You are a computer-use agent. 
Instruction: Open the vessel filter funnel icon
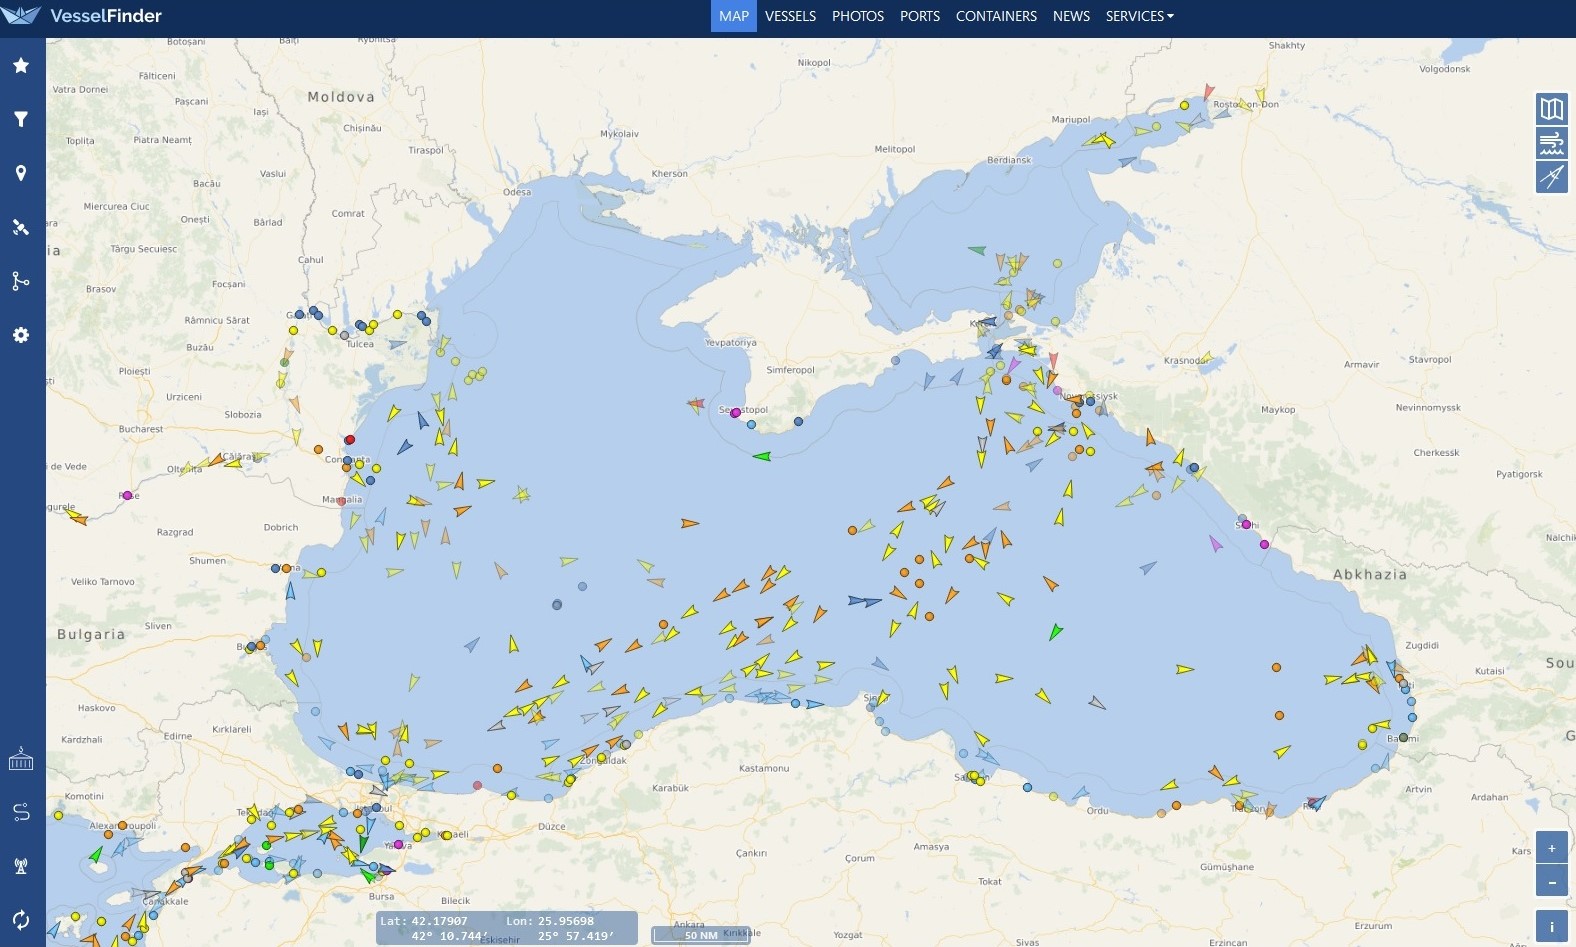tap(21, 120)
